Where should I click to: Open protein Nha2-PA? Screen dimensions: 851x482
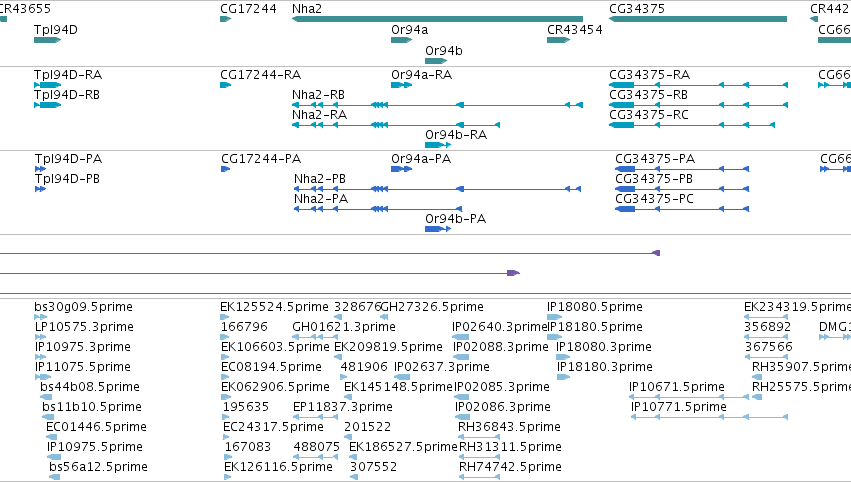point(321,199)
